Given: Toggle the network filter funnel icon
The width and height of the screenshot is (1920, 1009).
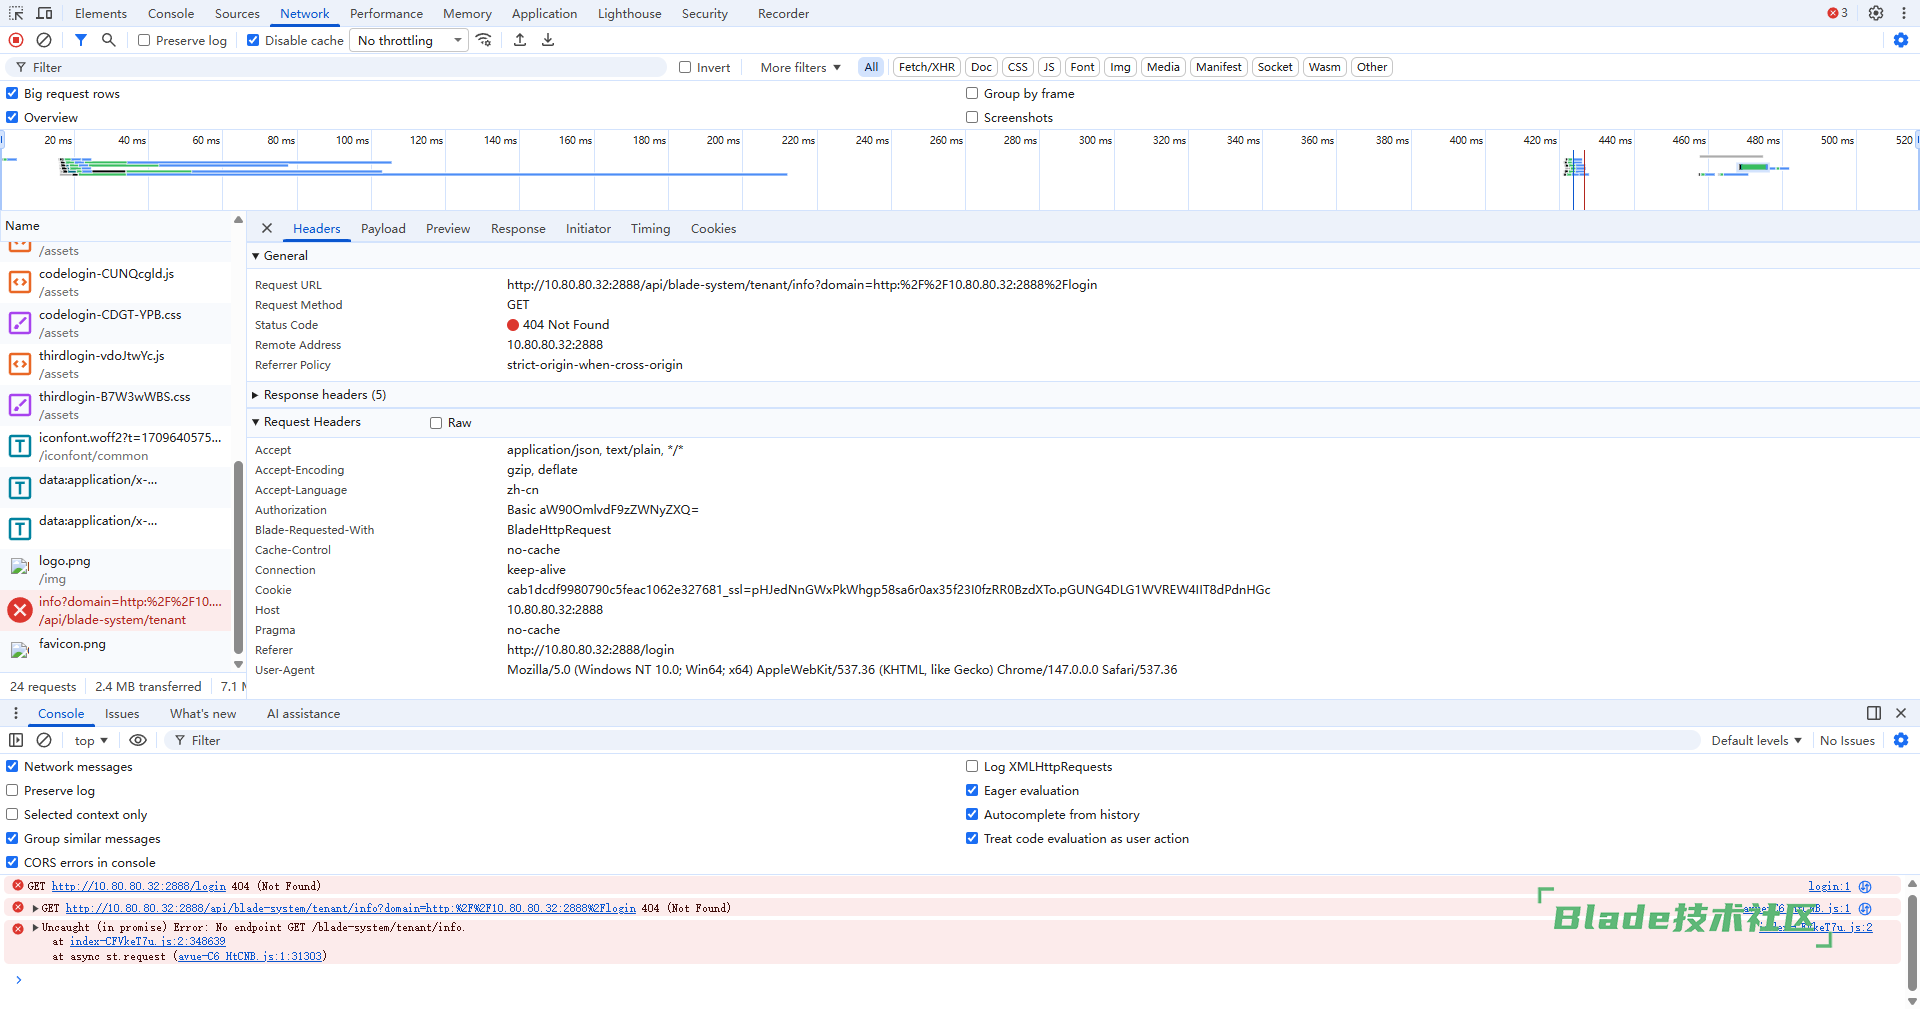Looking at the screenshot, I should point(81,40).
